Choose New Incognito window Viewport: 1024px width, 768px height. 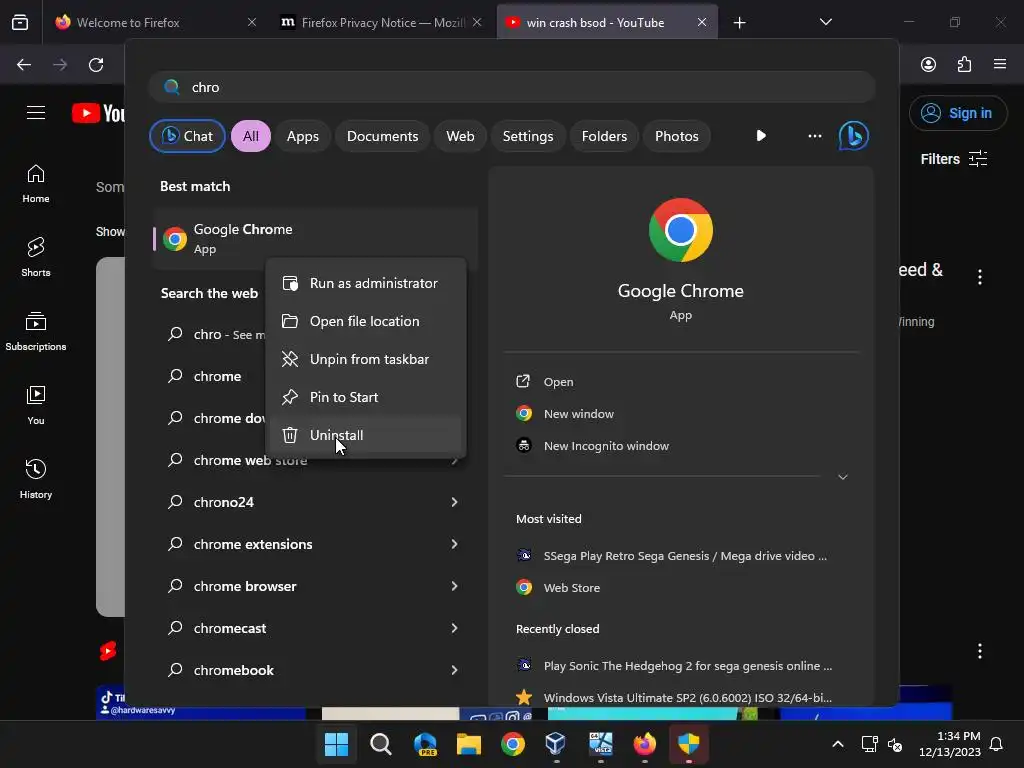[606, 446]
